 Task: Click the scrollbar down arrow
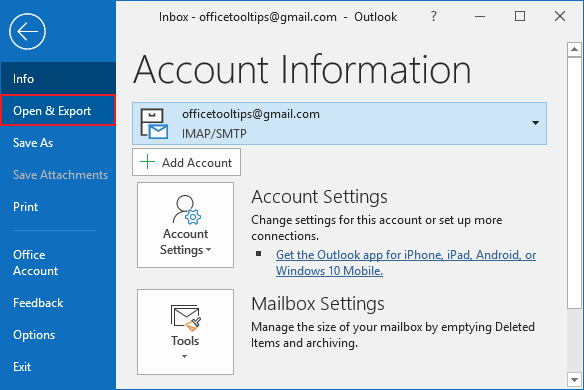574,380
